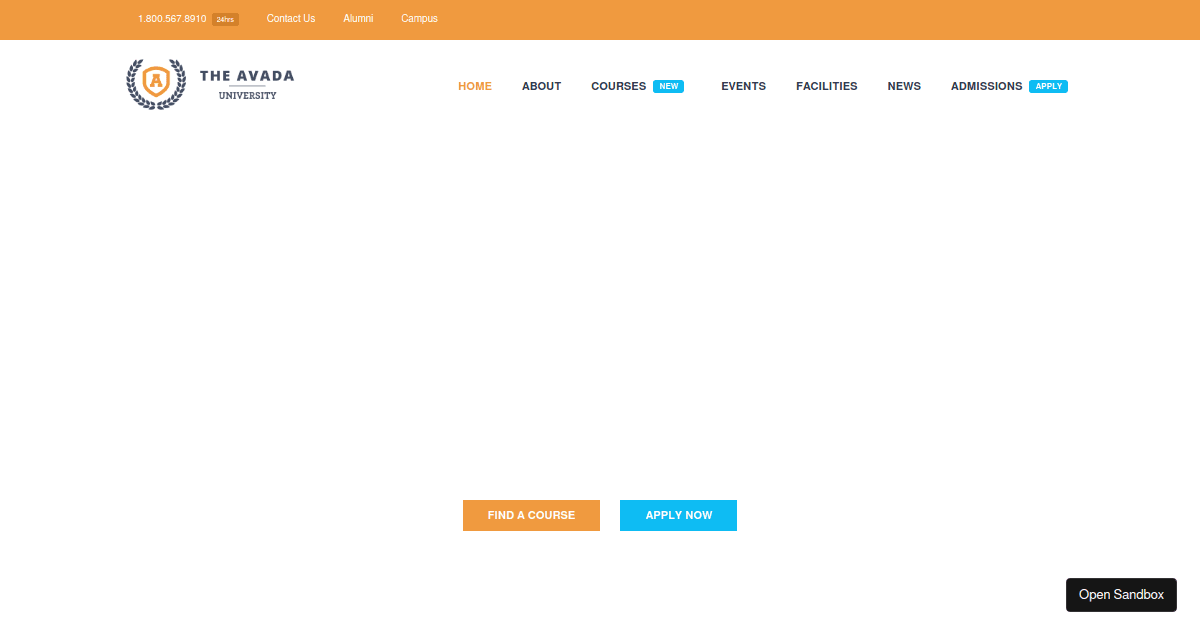Viewport: 1200px width, 630px height.
Task: Click the FIND A COURSE button
Action: coord(531,515)
